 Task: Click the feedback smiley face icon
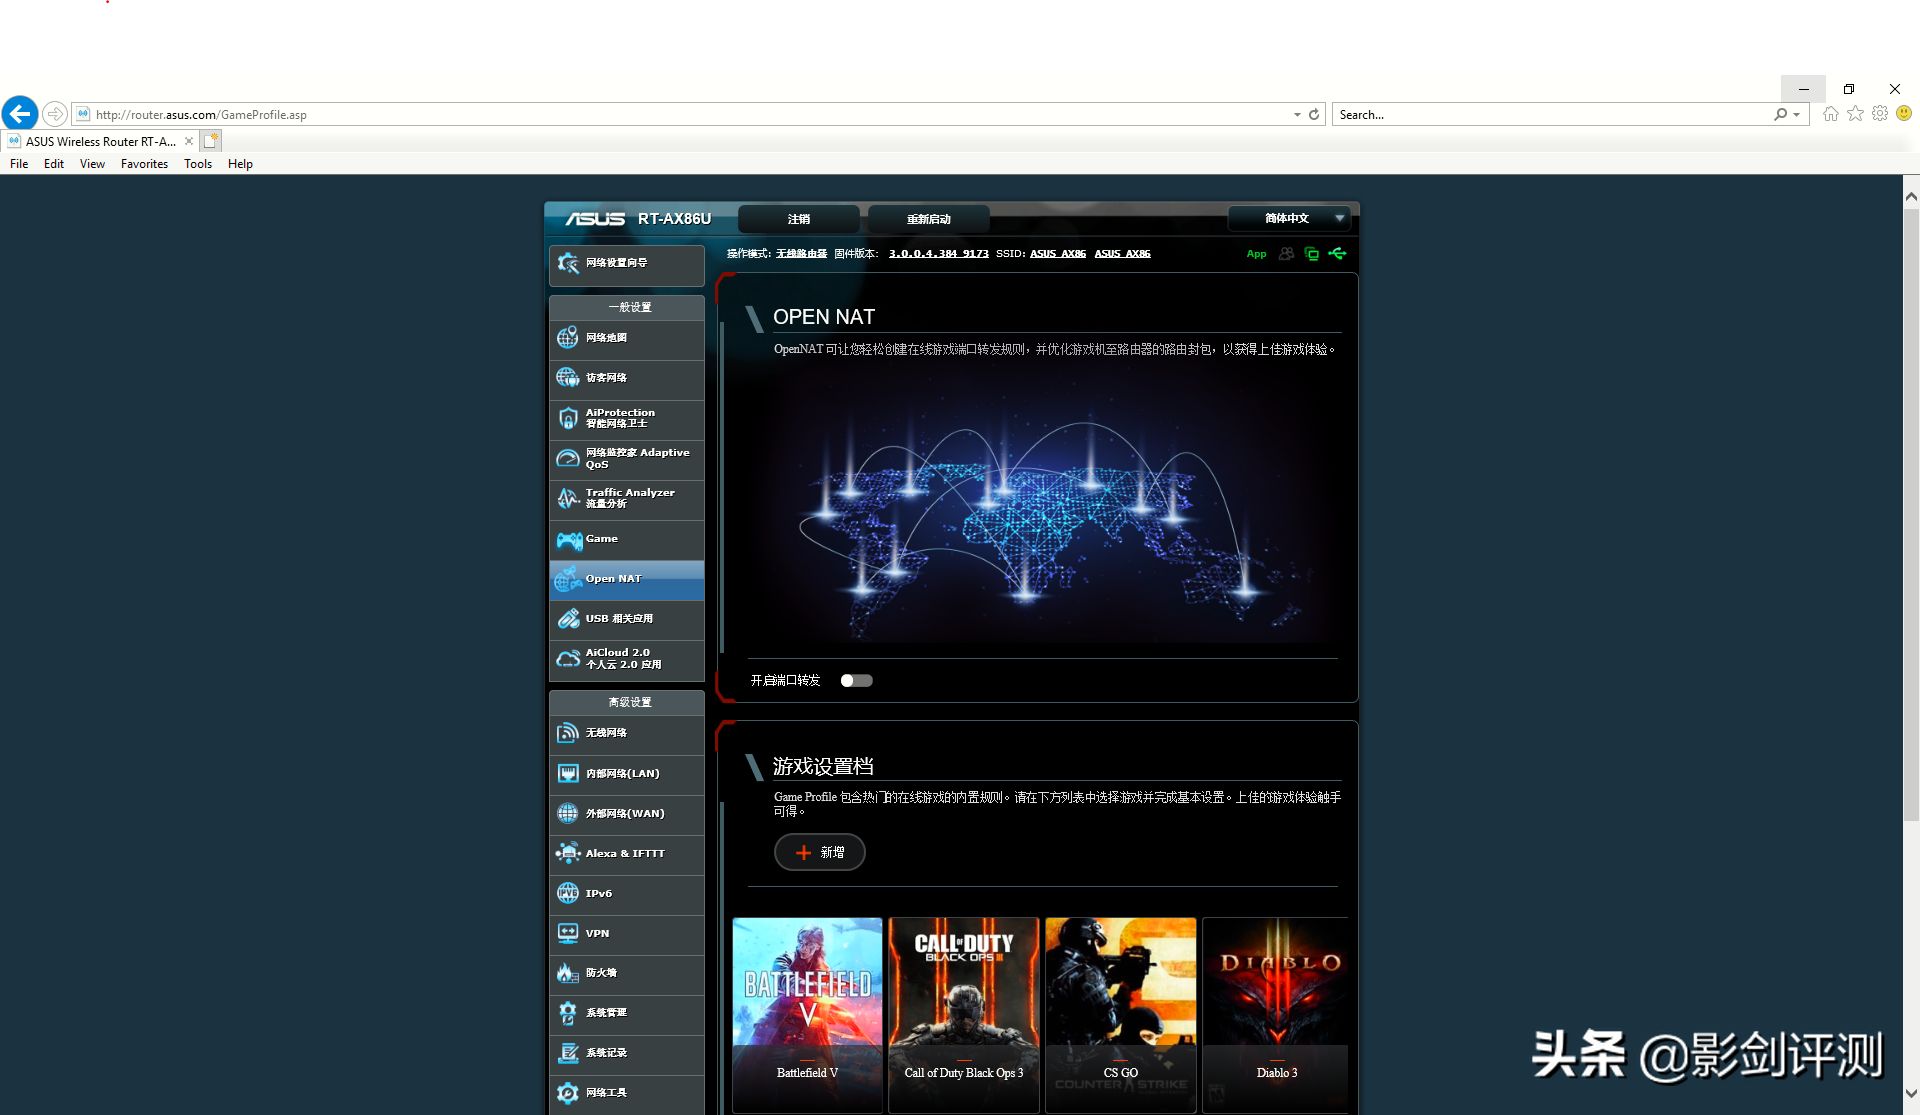pos(1904,114)
